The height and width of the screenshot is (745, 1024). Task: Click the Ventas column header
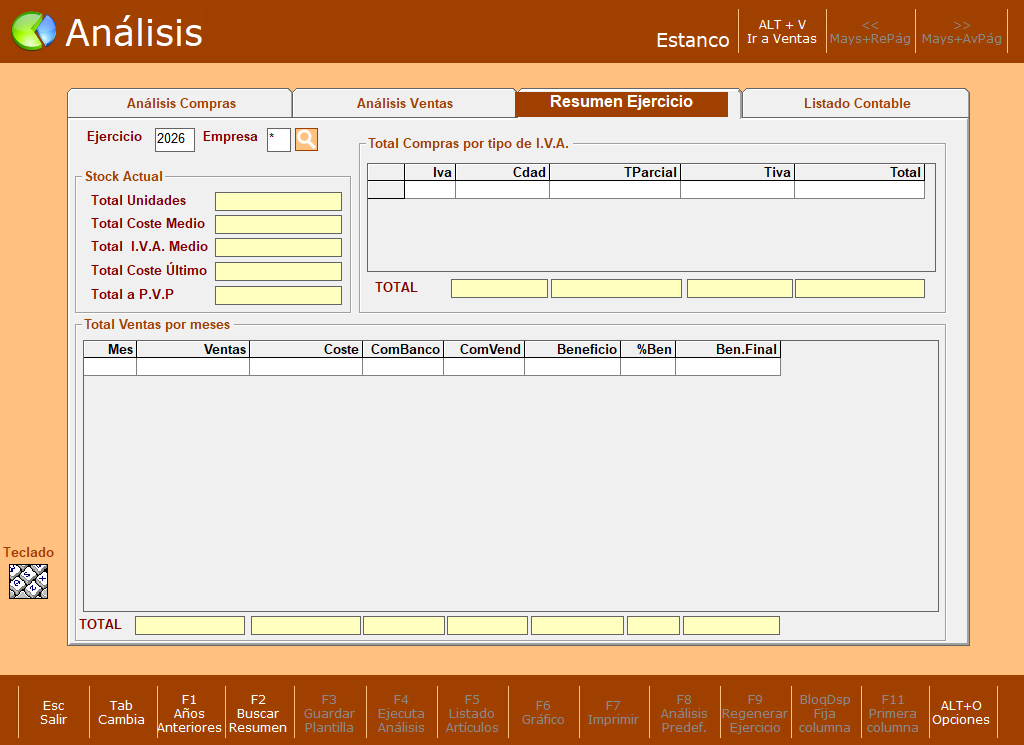click(193, 349)
